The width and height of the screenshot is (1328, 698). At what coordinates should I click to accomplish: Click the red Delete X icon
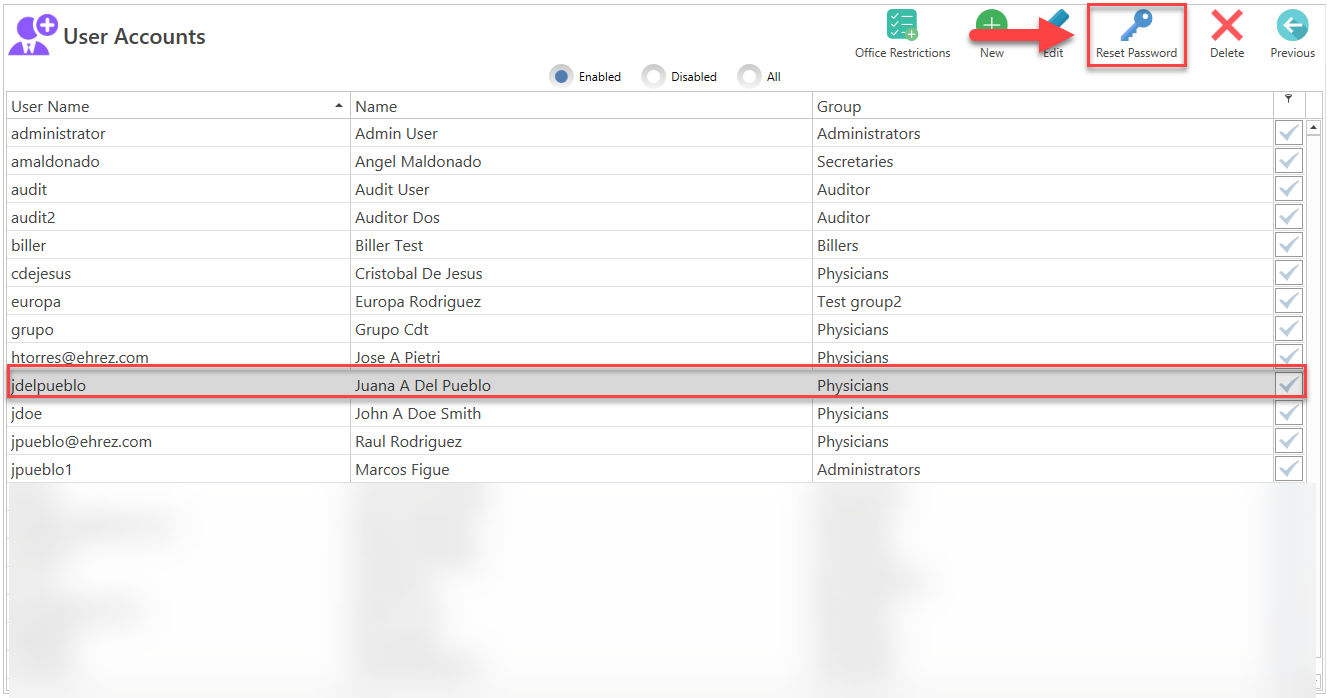click(x=1227, y=25)
